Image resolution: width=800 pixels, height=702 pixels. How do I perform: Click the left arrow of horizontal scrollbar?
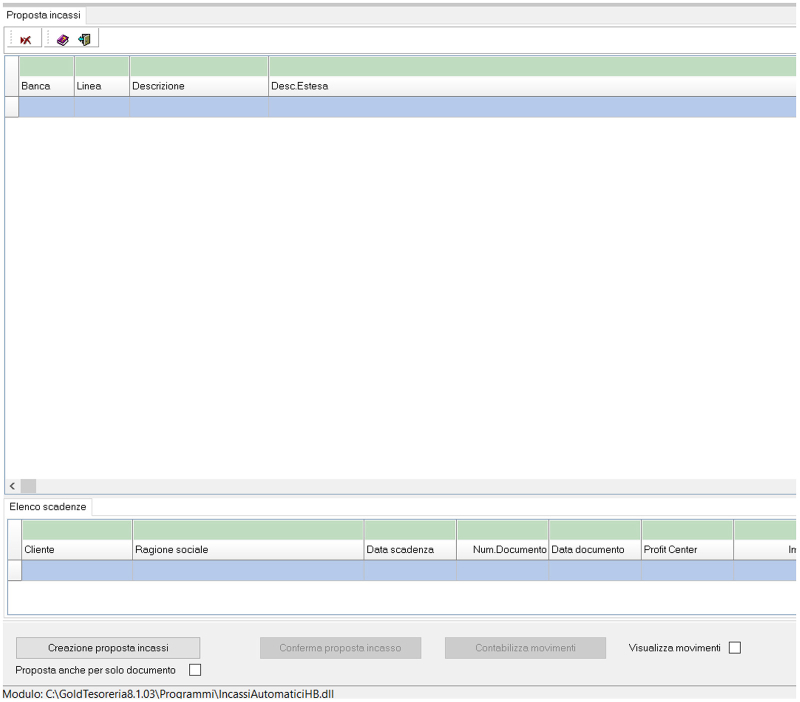[12, 485]
